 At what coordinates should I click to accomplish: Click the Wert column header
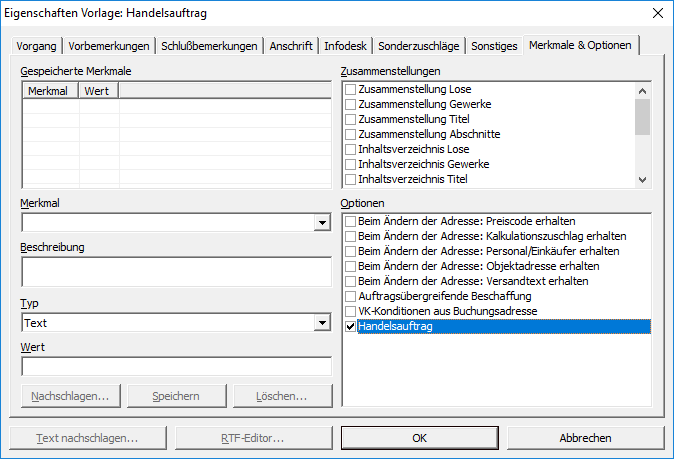[x=98, y=91]
